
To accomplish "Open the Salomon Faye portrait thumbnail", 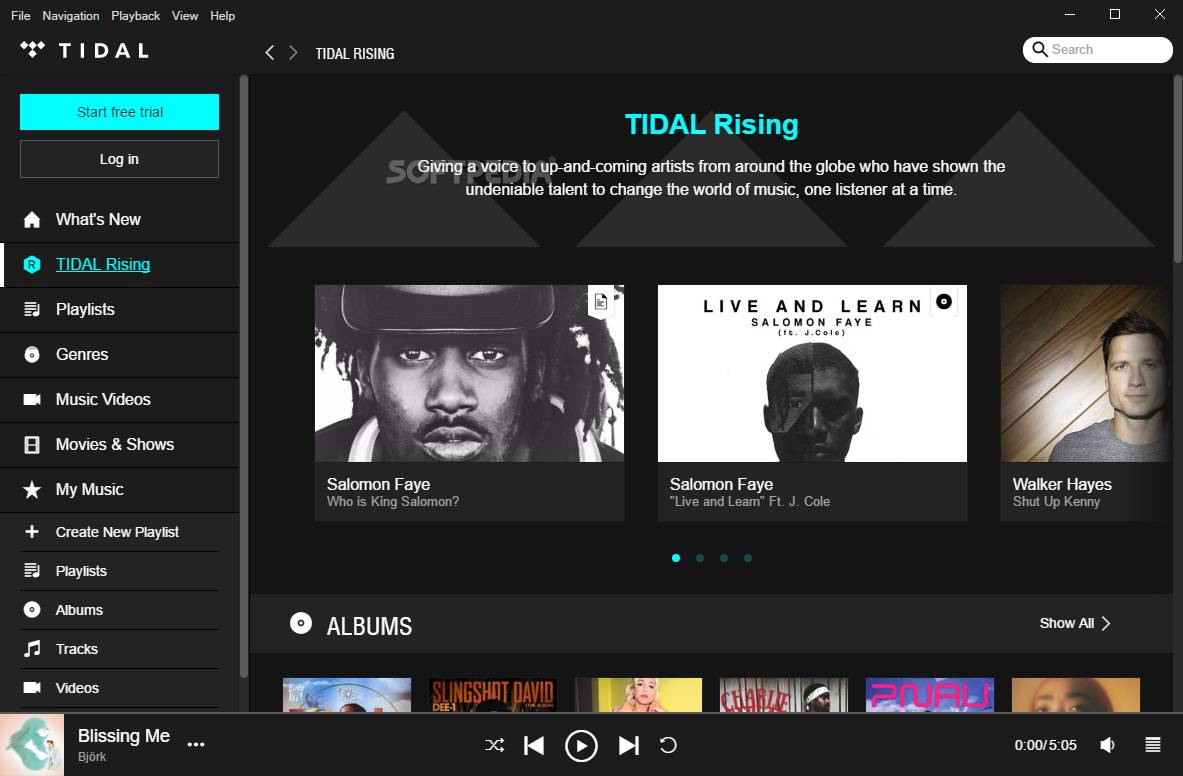I will click(x=469, y=373).
